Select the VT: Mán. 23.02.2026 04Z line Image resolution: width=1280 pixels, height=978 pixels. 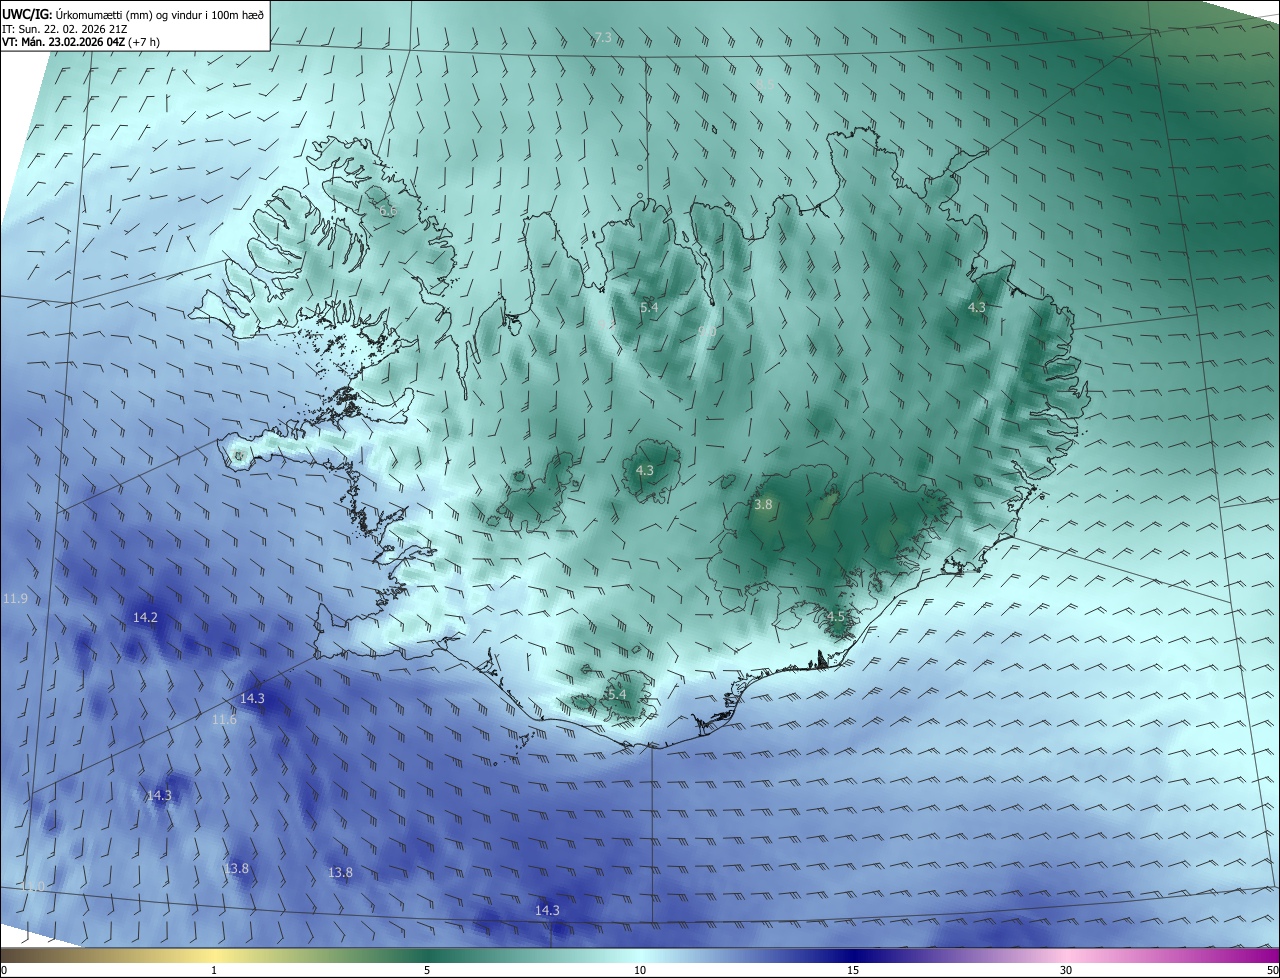[x=80, y=42]
